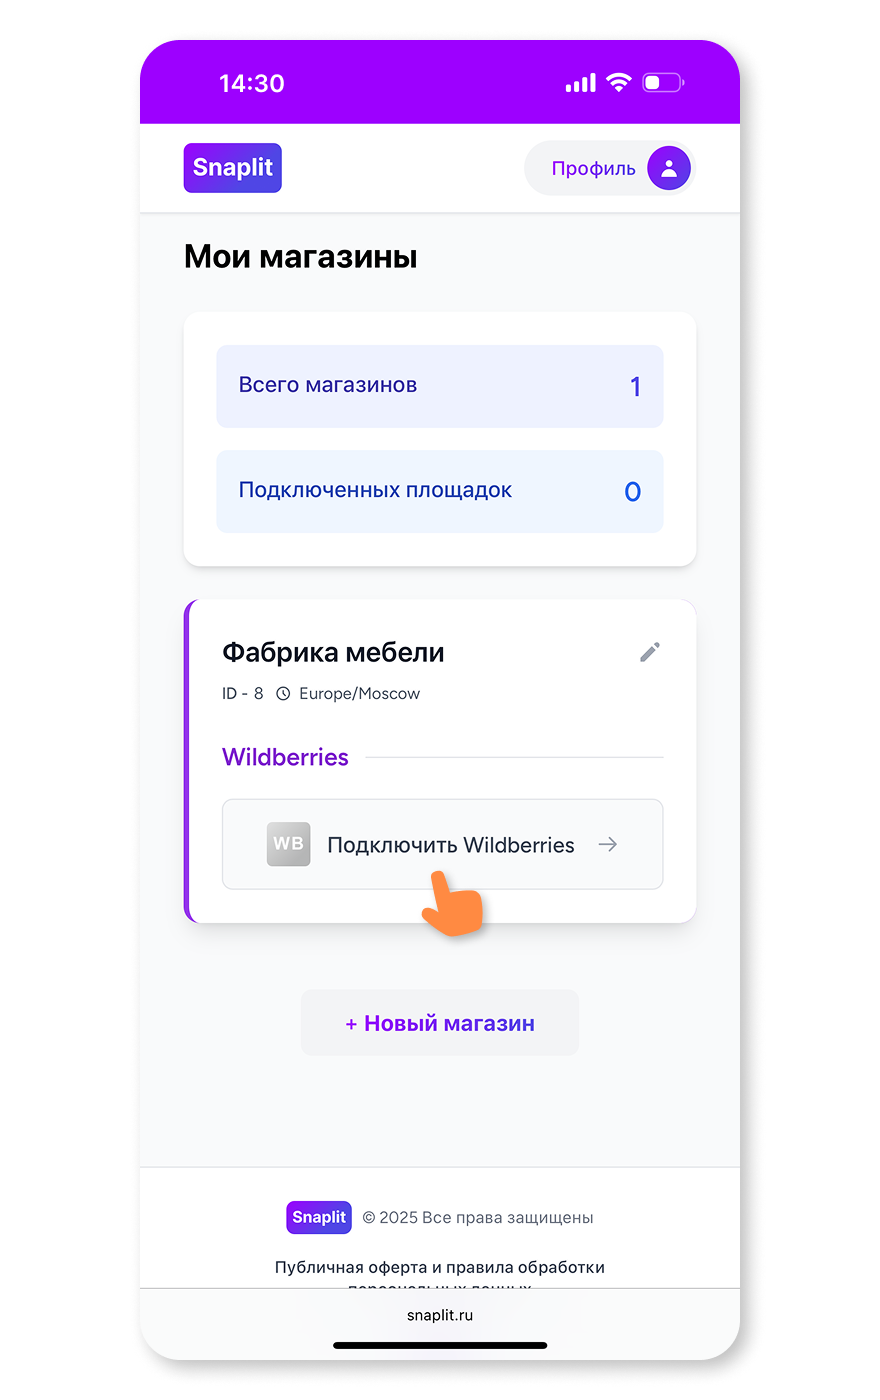The image size is (880, 1400).
Task: Select the Подключенных площадок stat card
Action: 440,491
